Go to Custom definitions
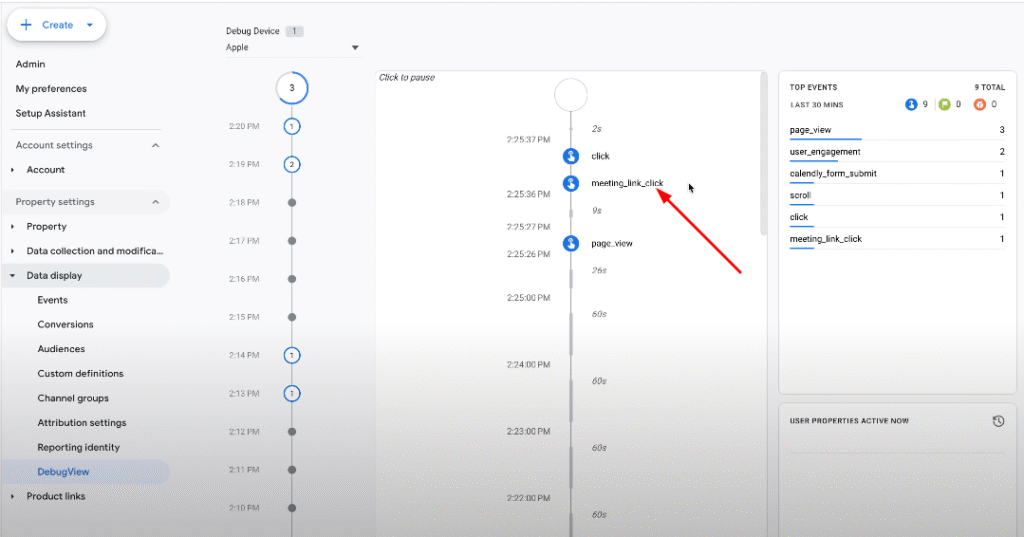This screenshot has height=537, width=1024. (80, 374)
